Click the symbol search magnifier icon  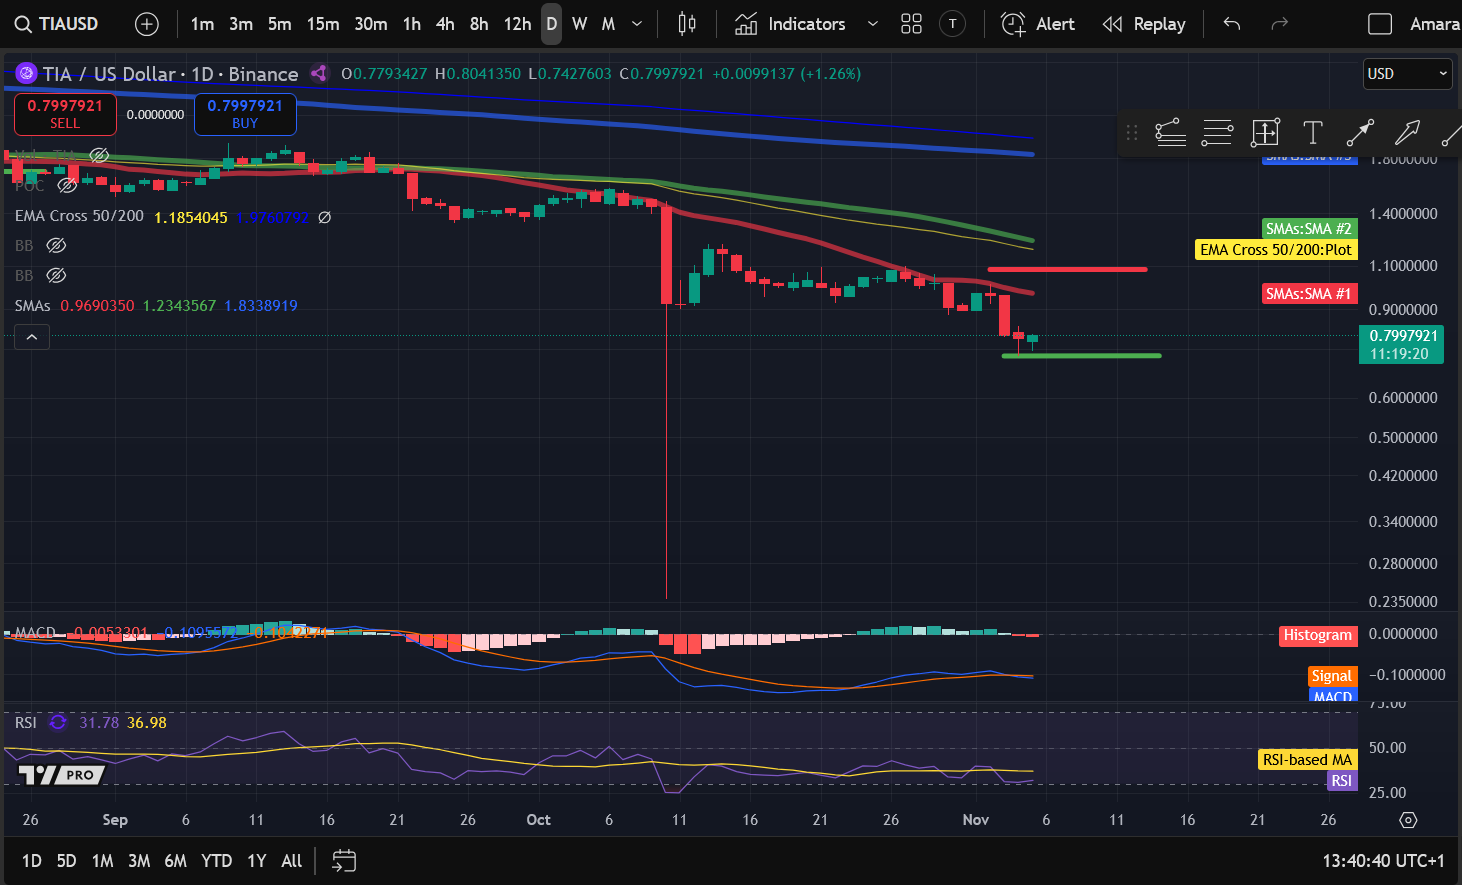(22, 23)
